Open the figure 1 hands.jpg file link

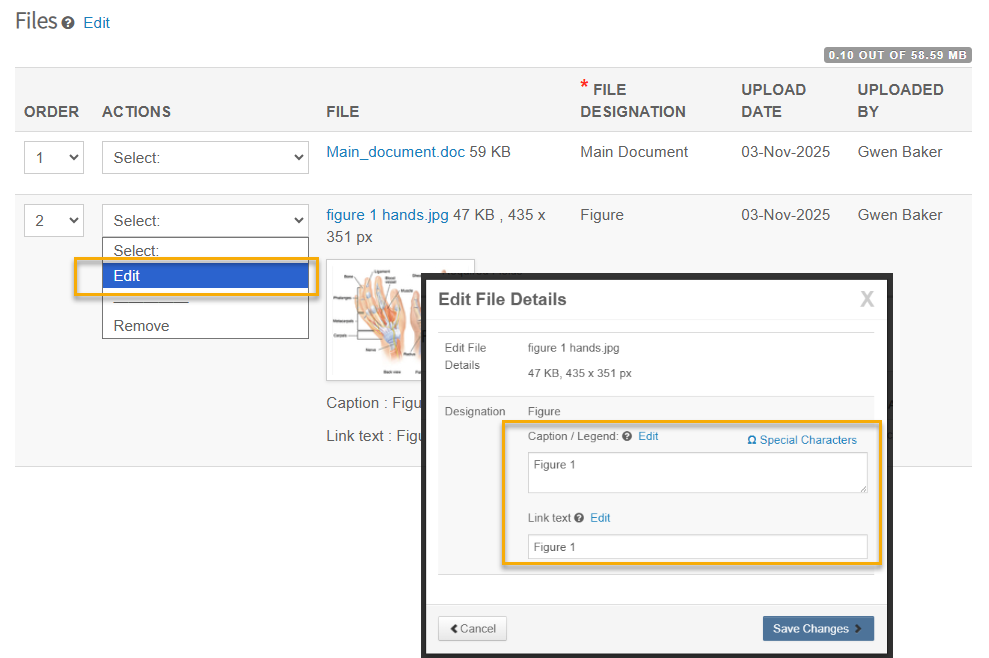(387, 215)
